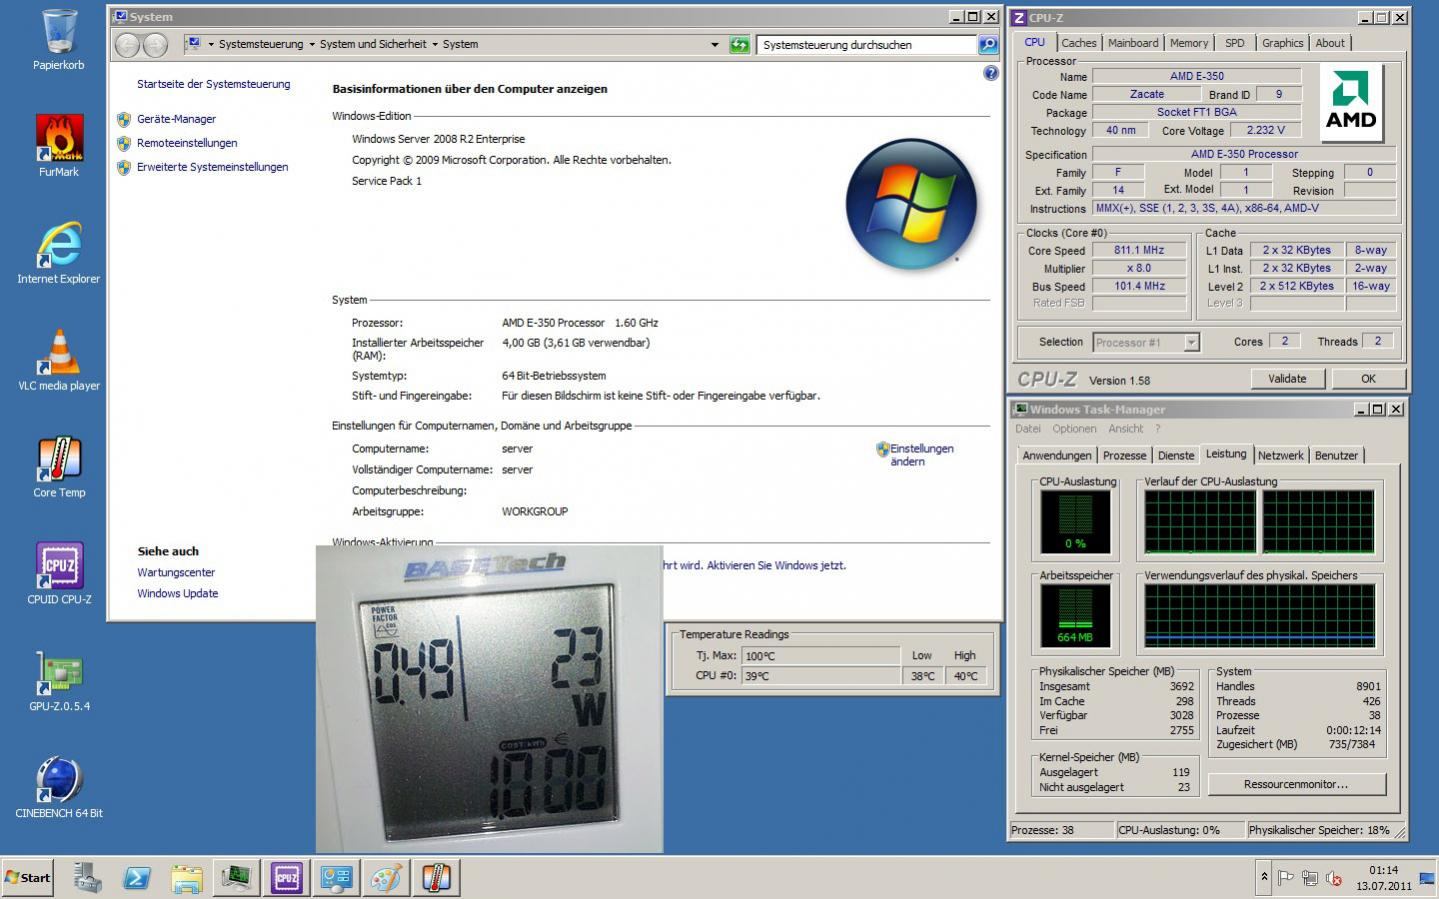1439x899 pixels.
Task: Open Server Manager from the taskbar
Action: click(87, 878)
